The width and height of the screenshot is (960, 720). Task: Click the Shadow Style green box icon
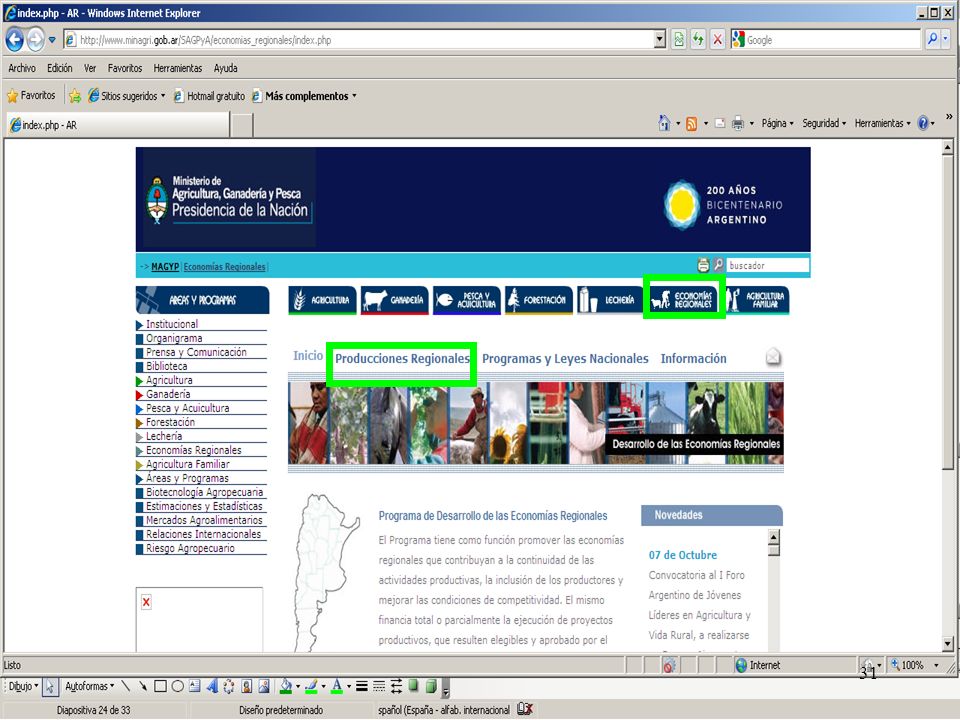coord(414,685)
